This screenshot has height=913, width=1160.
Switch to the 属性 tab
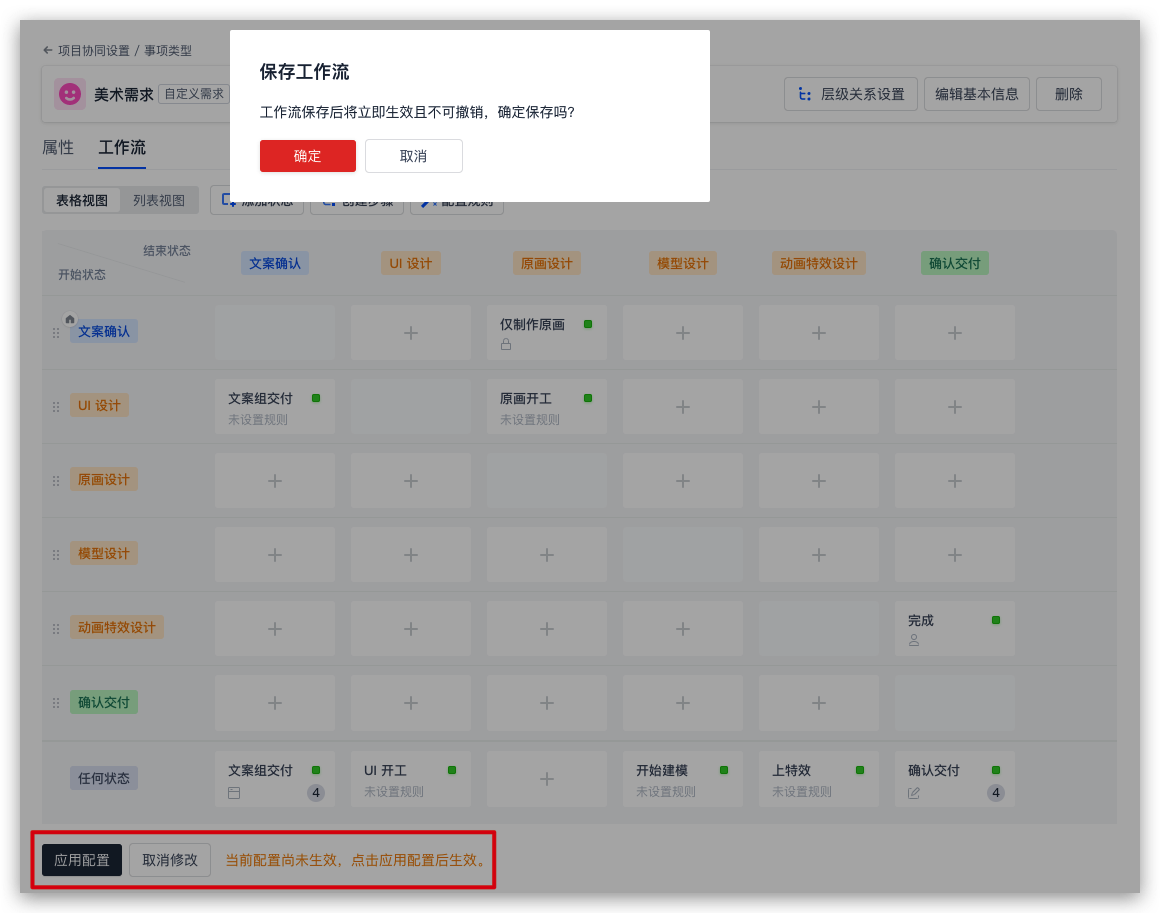(x=58, y=147)
